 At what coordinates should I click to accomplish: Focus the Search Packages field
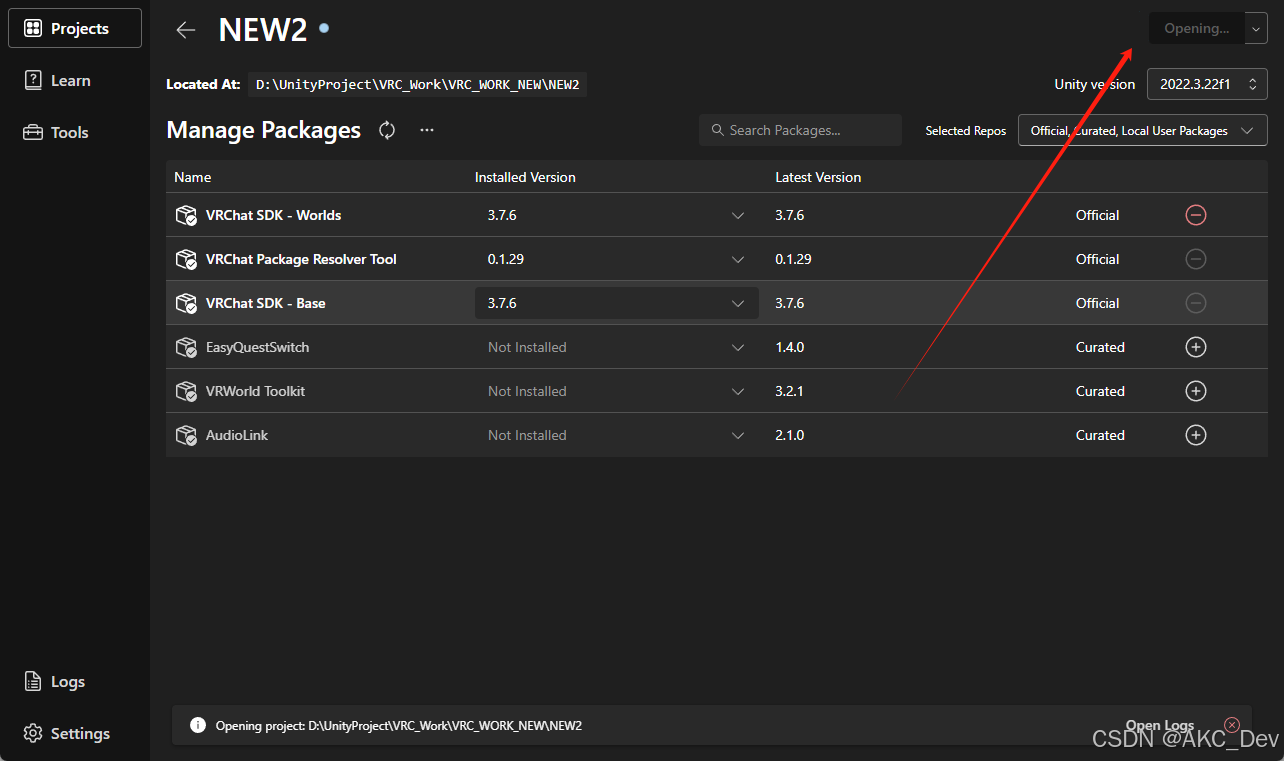(x=800, y=130)
